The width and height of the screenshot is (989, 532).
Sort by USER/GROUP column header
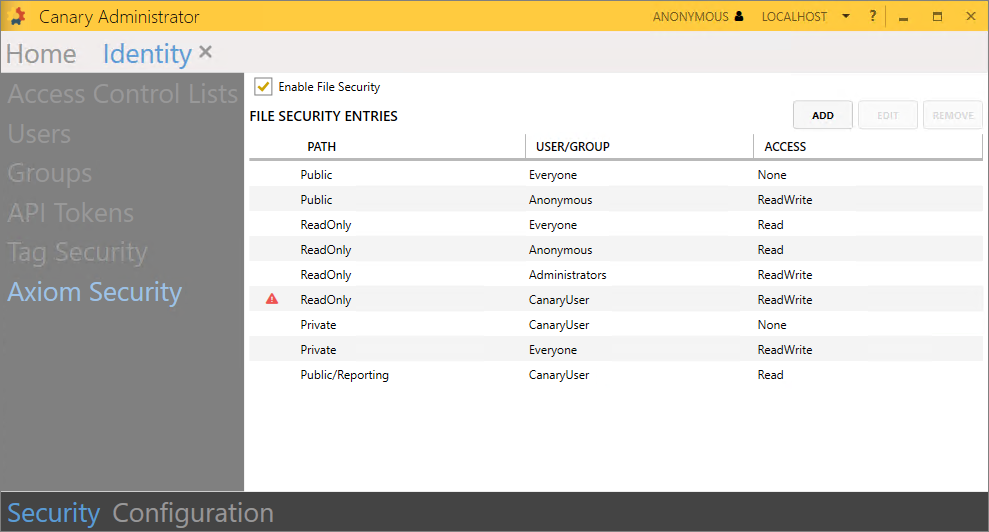[x=572, y=147]
